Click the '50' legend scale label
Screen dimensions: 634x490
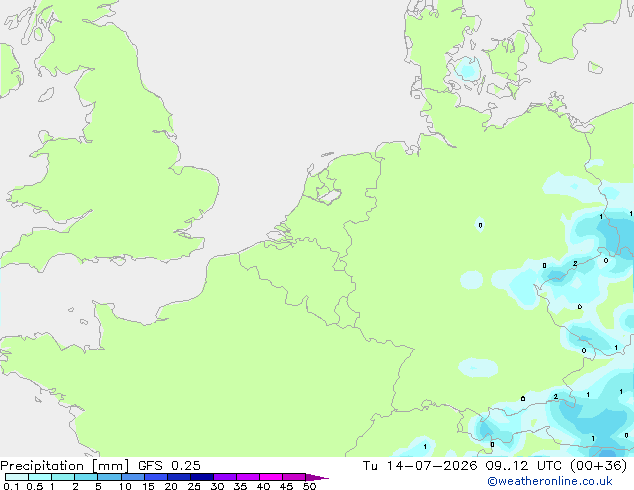pos(309,486)
